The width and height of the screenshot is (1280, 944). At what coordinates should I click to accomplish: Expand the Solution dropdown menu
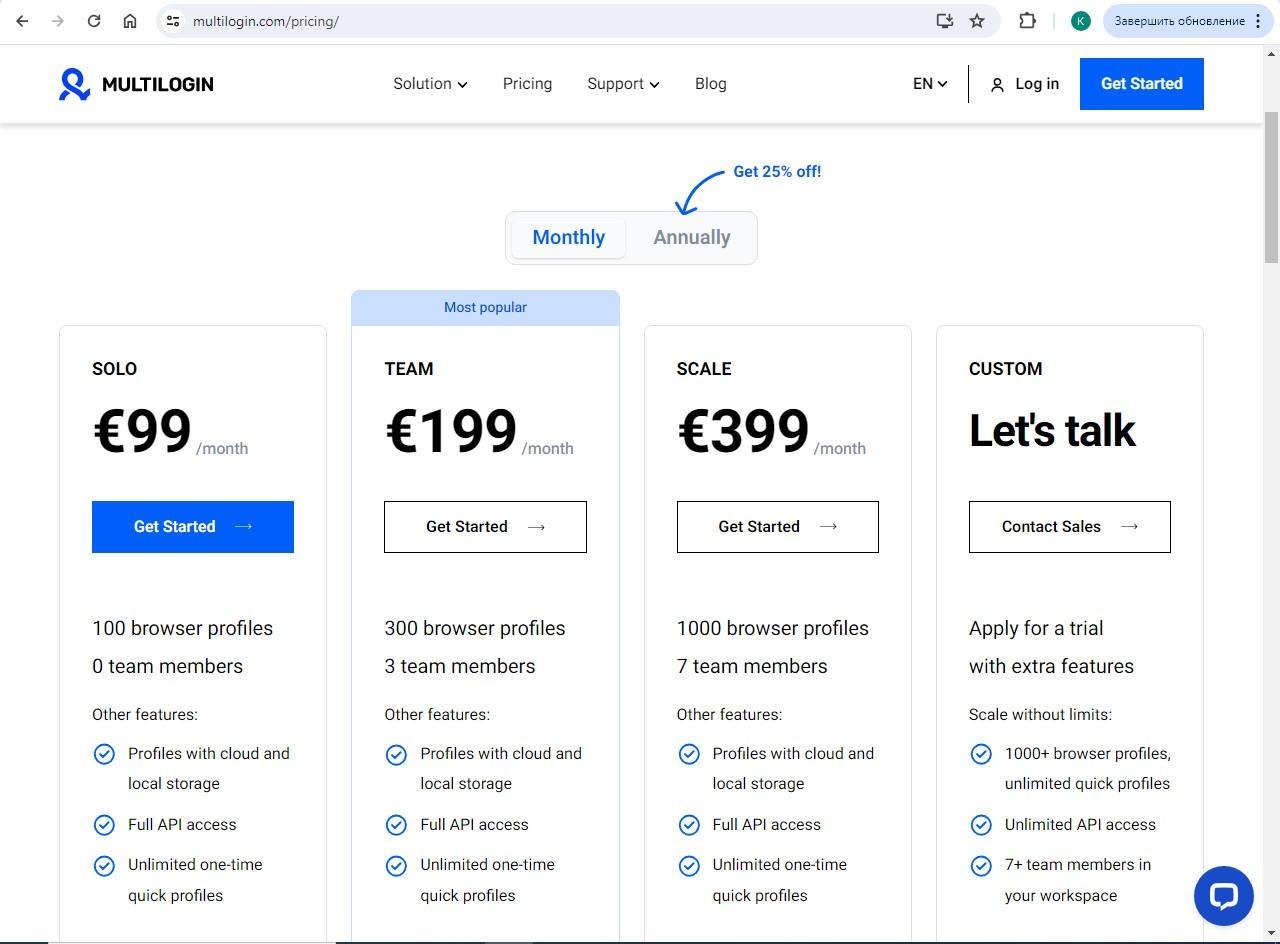430,84
